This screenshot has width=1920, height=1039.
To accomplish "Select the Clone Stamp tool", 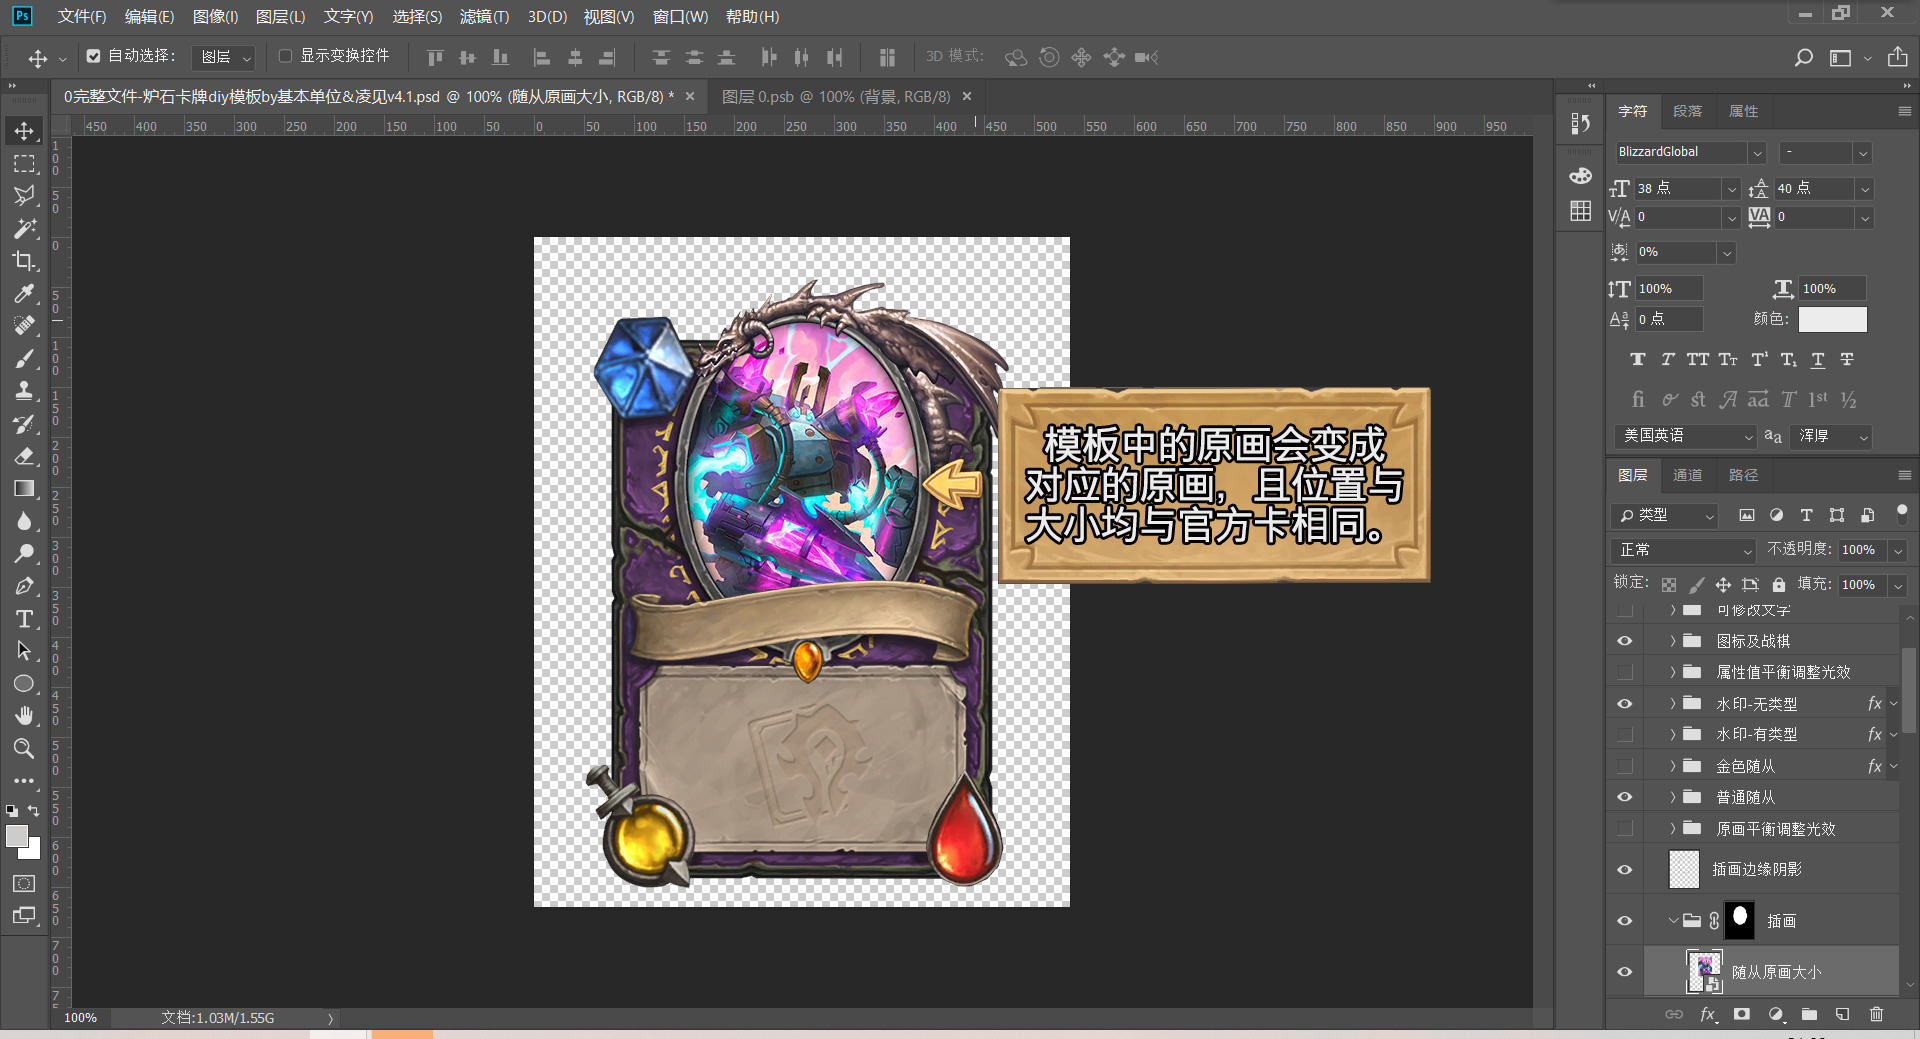I will 24,390.
